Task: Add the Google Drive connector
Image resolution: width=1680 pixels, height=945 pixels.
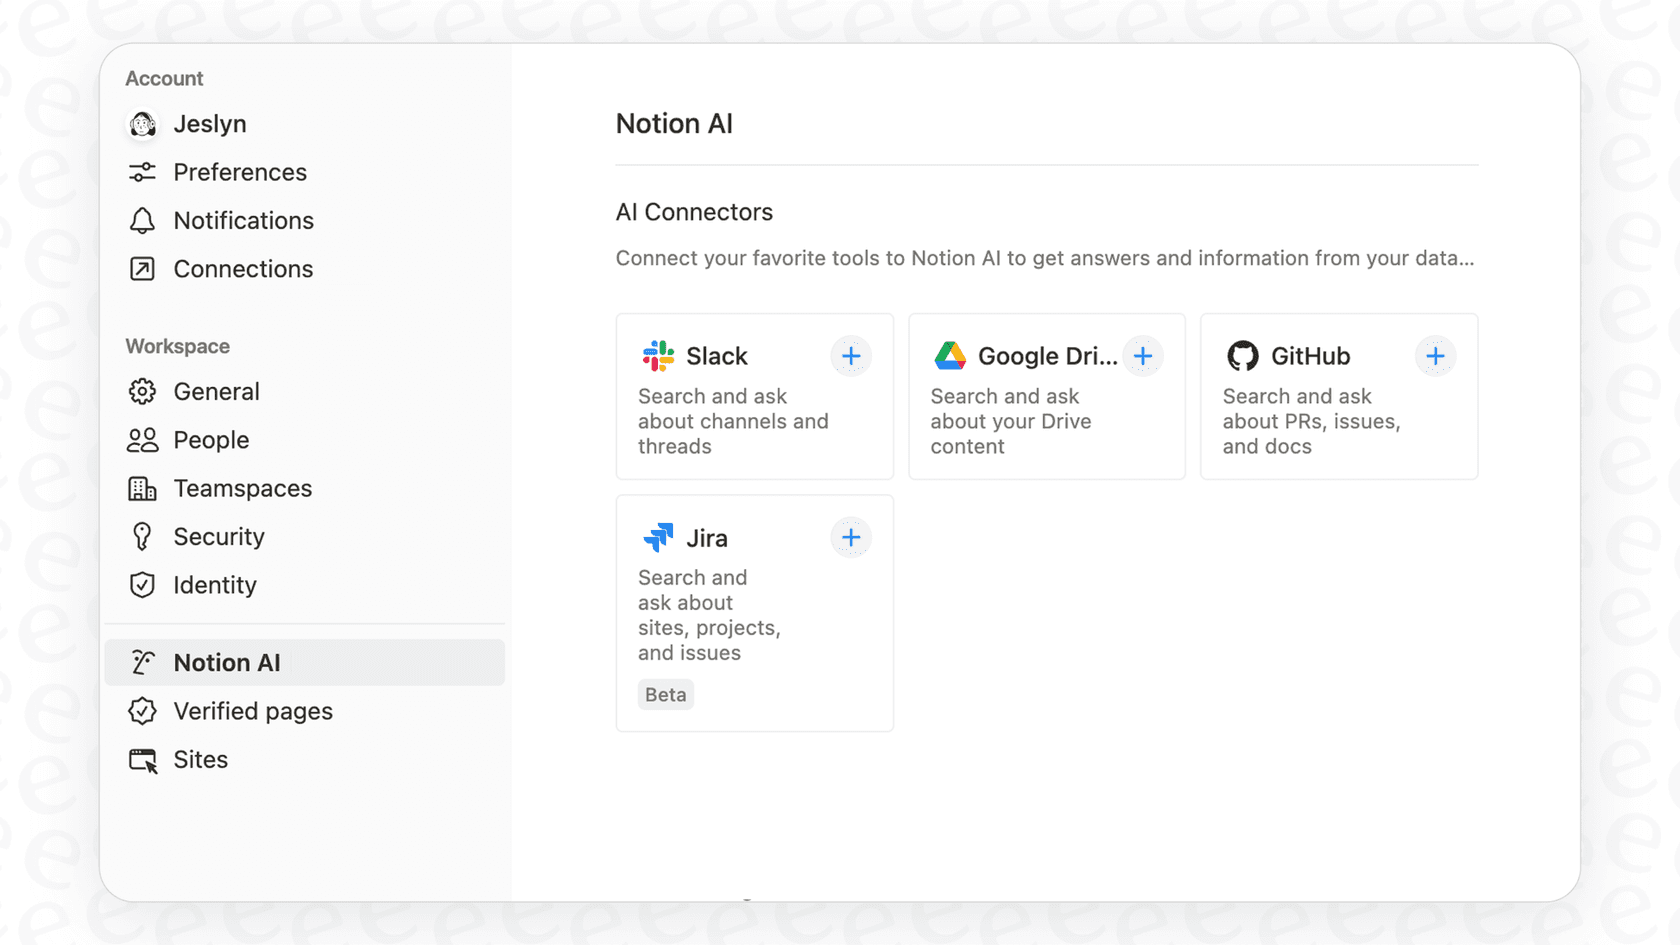Action: 1143,356
